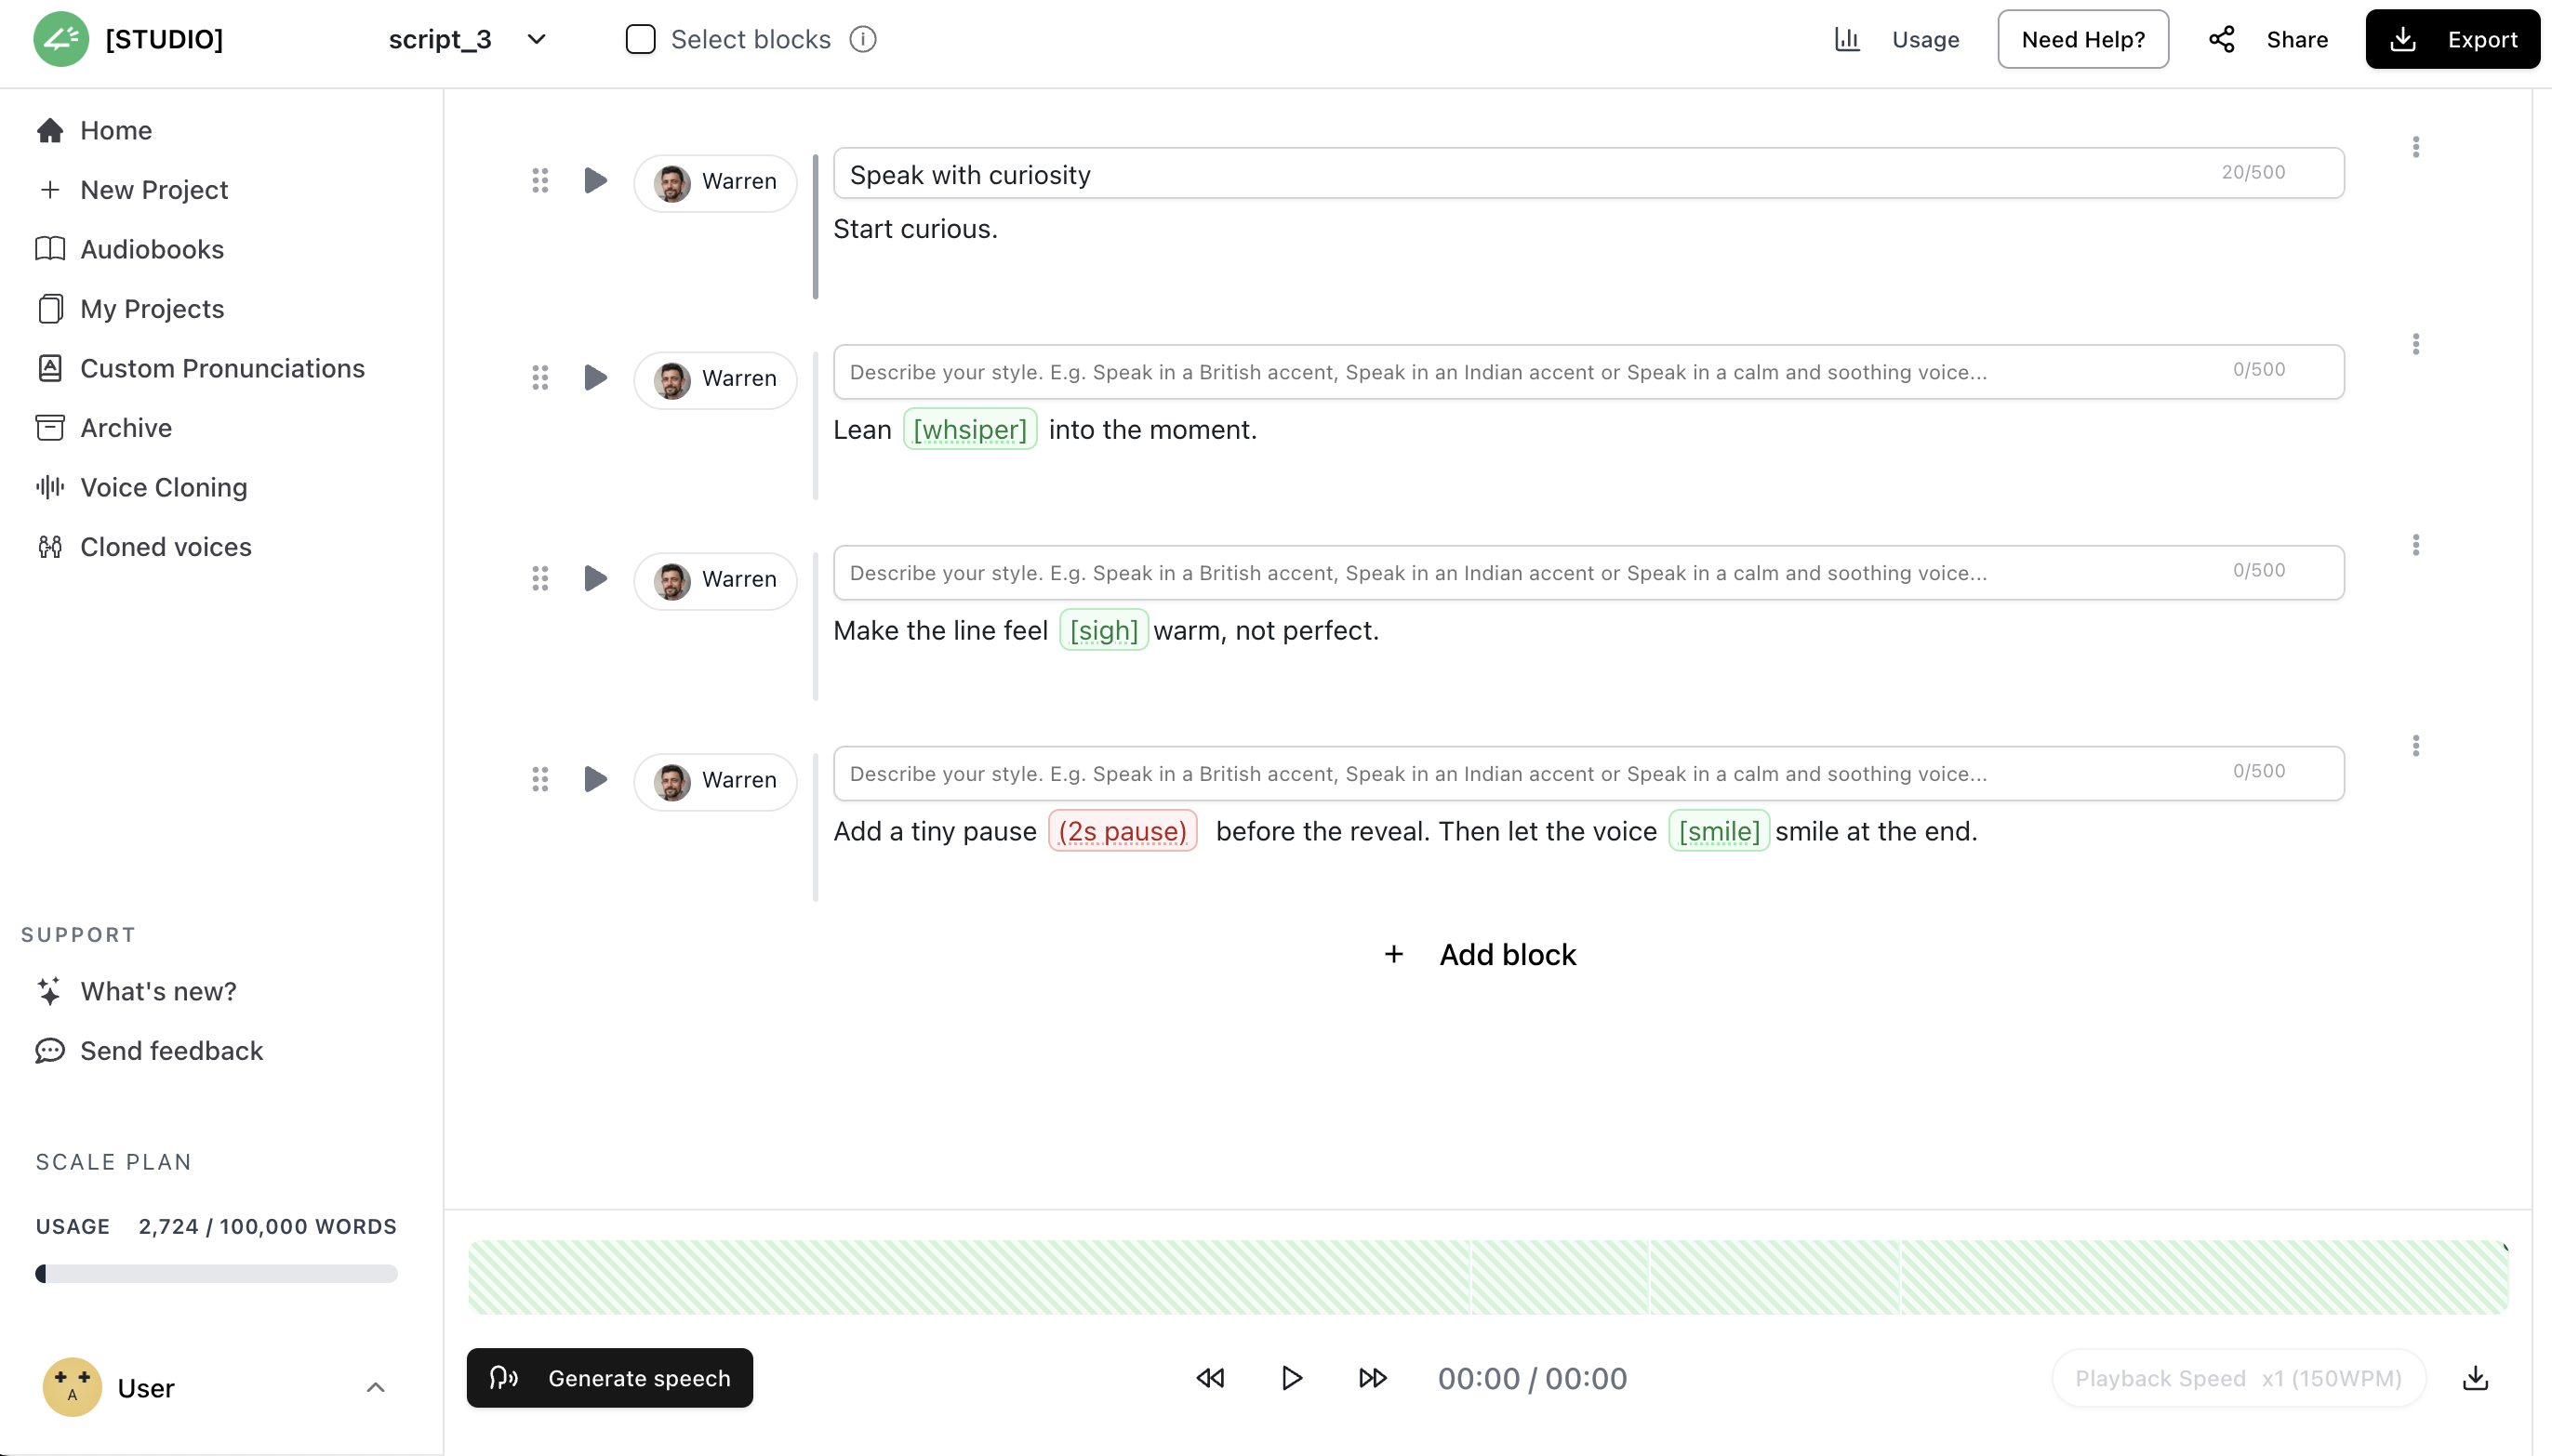This screenshot has width=2552, height=1456.
Task: Play the 'Make the line feel' block
Action: (x=596, y=579)
